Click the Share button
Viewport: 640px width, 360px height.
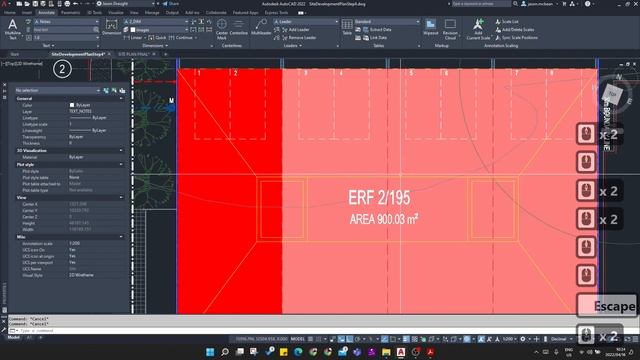[x=171, y=4]
